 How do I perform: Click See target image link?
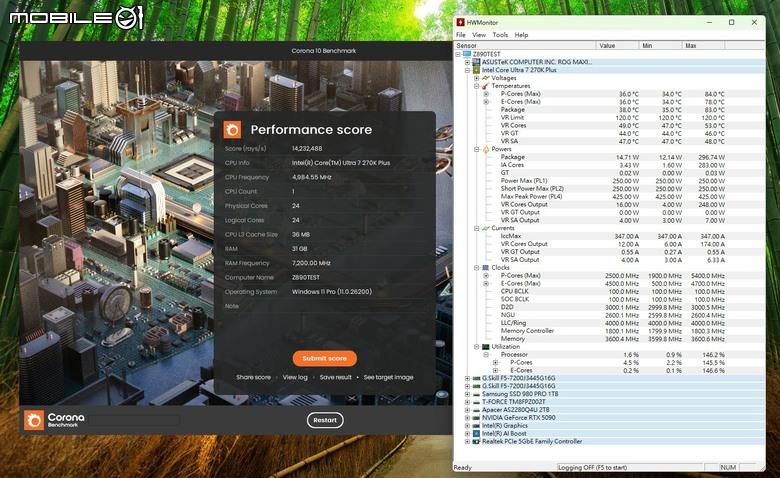389,377
